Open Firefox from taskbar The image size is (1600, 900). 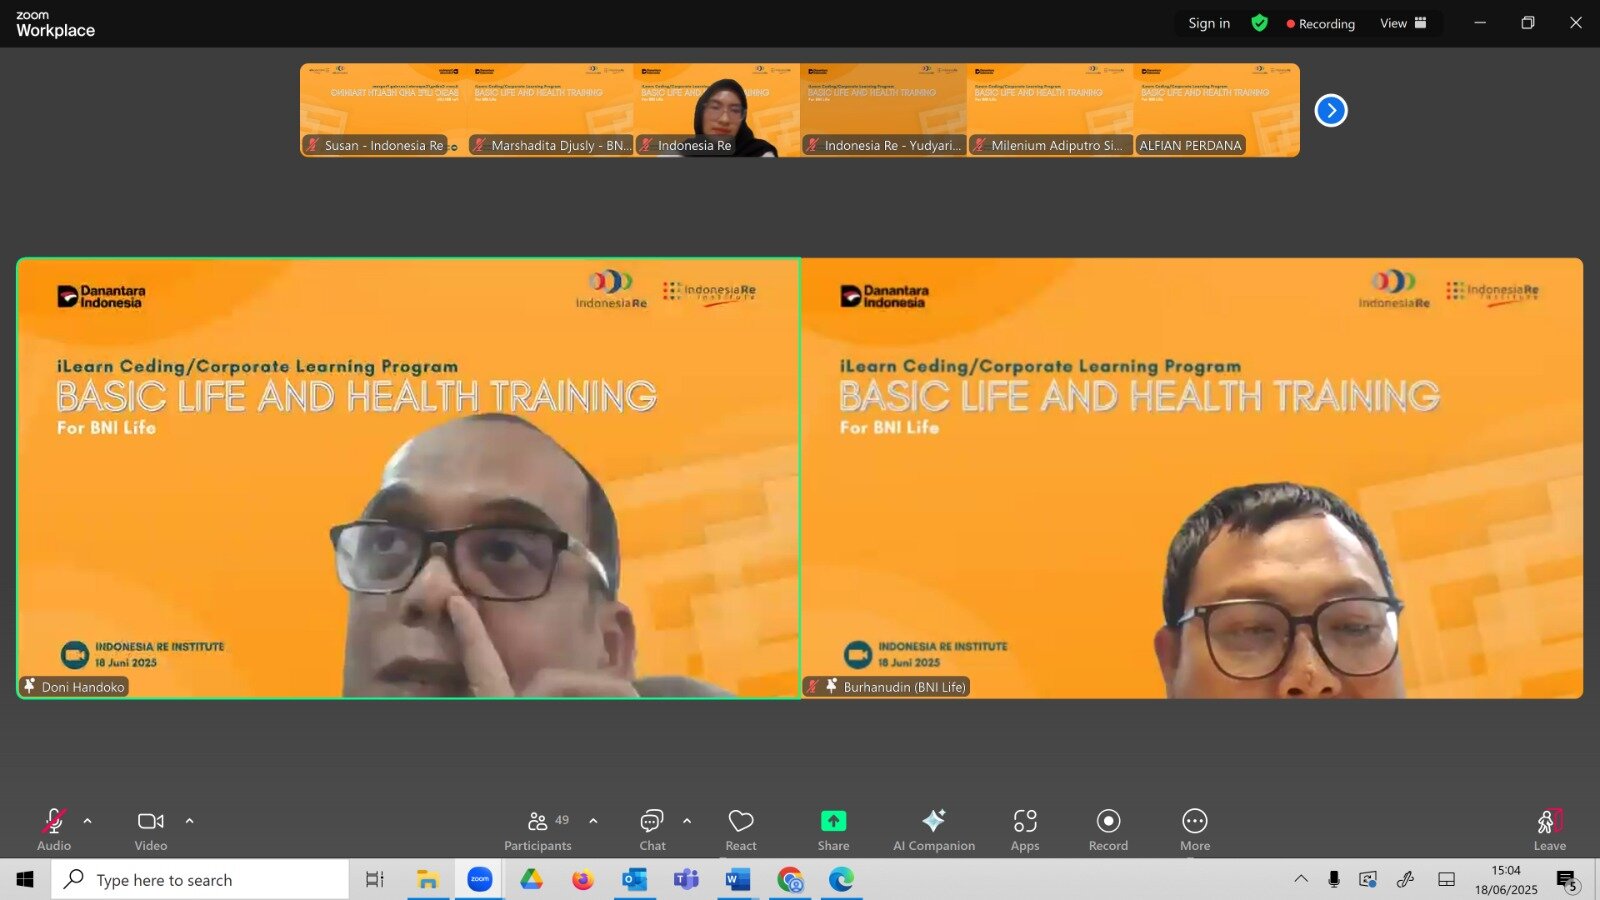pyautogui.click(x=583, y=879)
